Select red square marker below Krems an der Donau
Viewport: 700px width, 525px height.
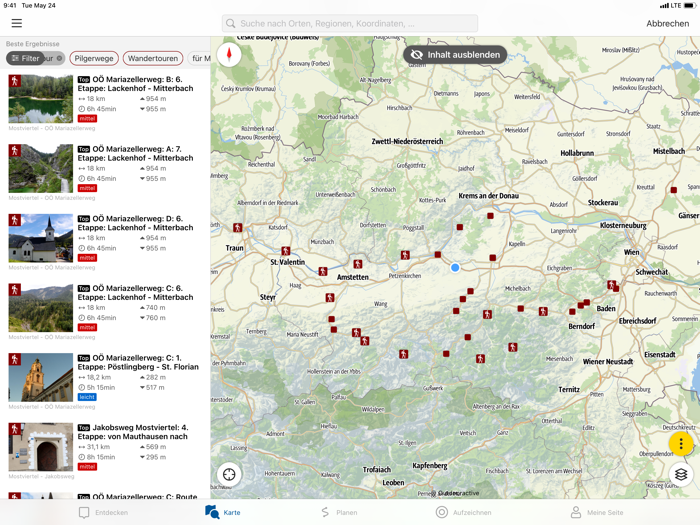point(490,216)
